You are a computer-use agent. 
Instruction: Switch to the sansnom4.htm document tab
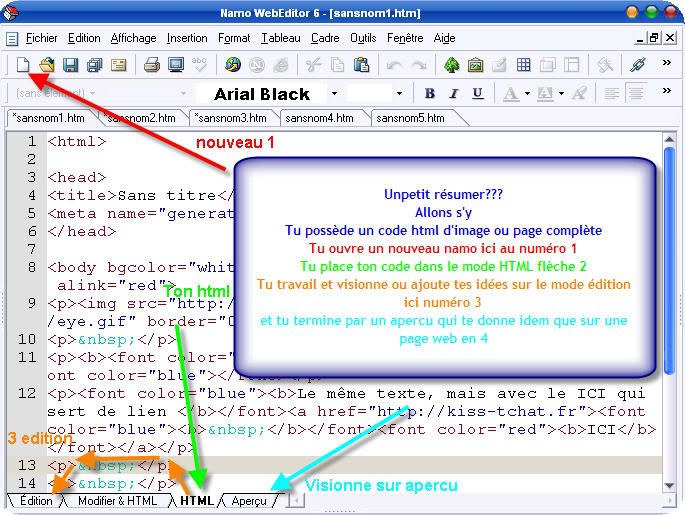[x=320, y=118]
